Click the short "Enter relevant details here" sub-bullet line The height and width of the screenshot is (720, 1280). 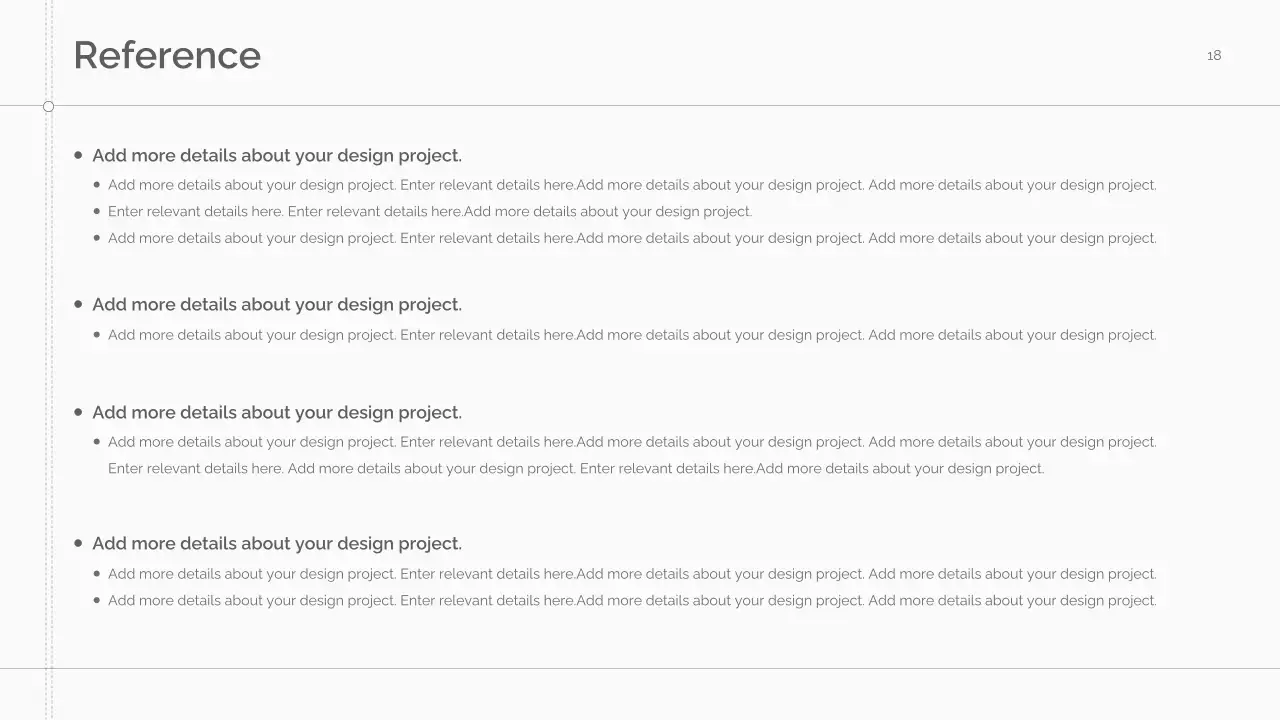(x=430, y=212)
